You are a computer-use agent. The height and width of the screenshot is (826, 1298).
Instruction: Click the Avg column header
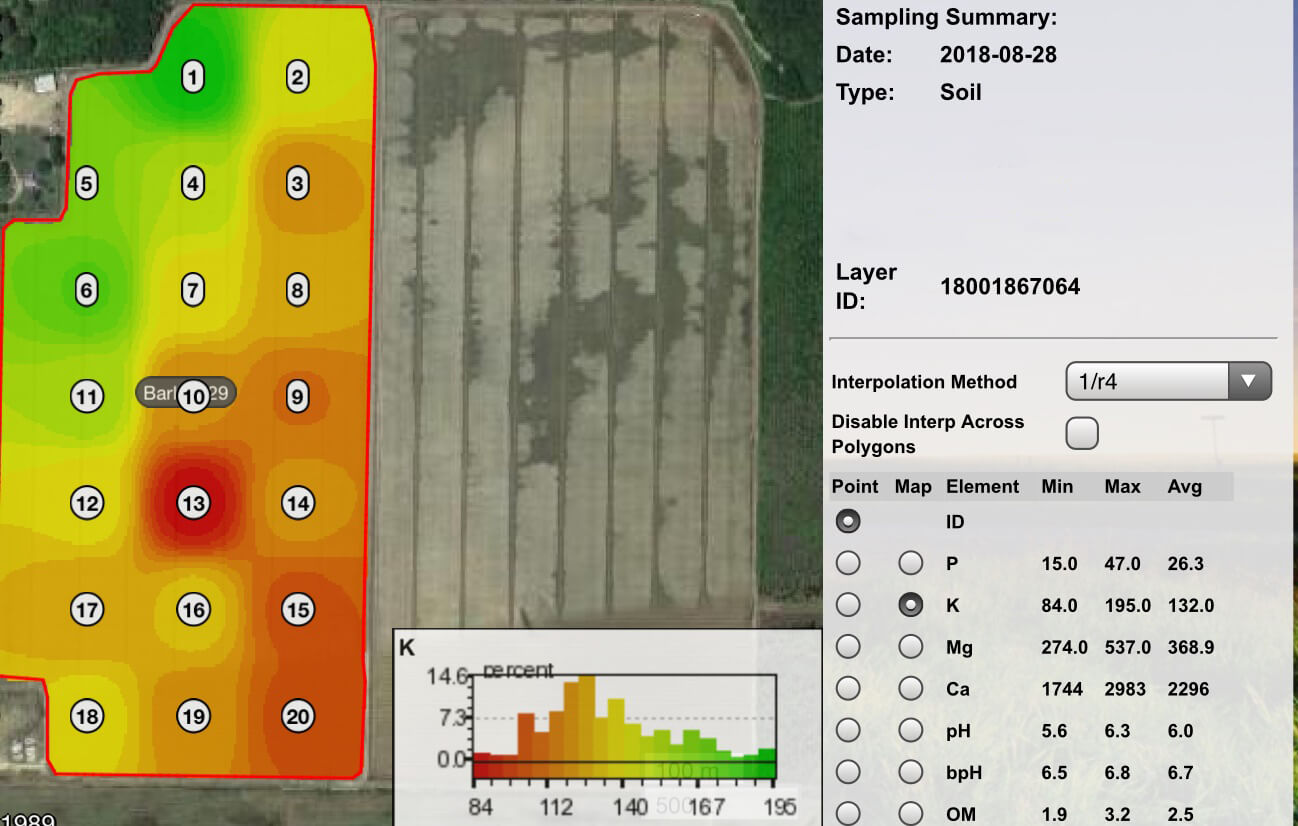point(1184,487)
